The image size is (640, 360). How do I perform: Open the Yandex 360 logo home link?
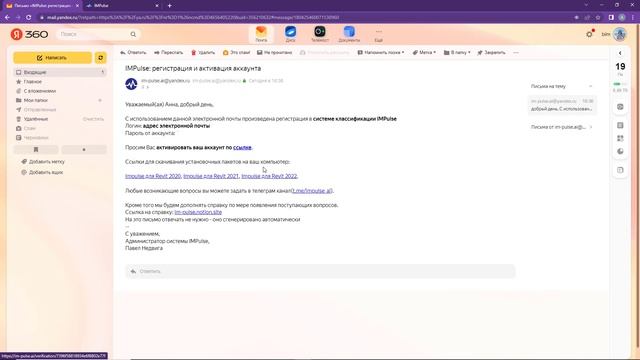click(29, 34)
